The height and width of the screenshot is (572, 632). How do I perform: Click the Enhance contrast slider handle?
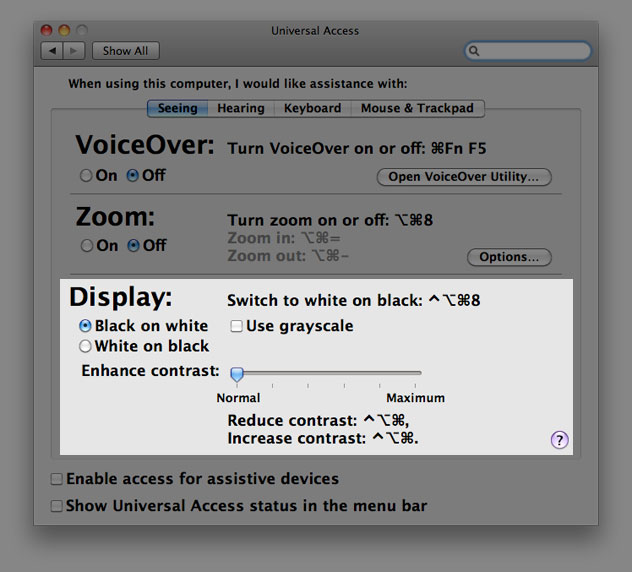pyautogui.click(x=237, y=374)
